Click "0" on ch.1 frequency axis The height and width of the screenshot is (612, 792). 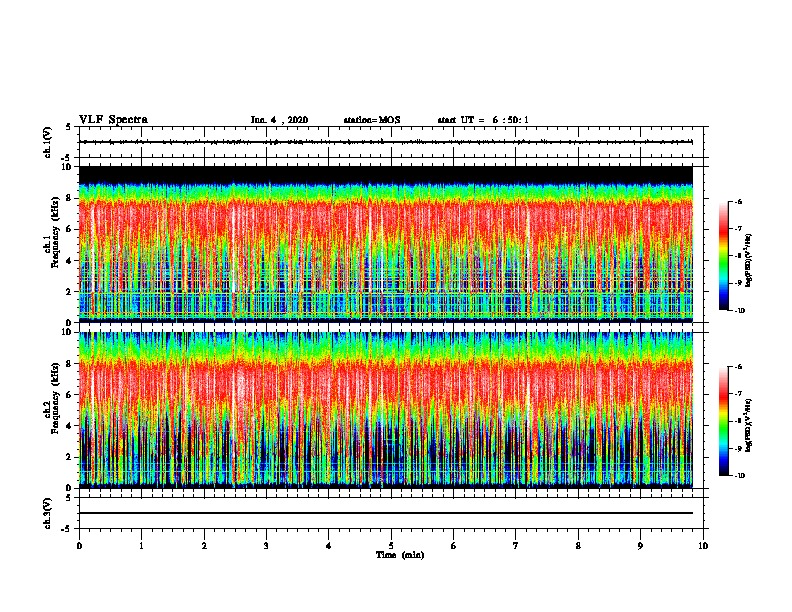70,323
